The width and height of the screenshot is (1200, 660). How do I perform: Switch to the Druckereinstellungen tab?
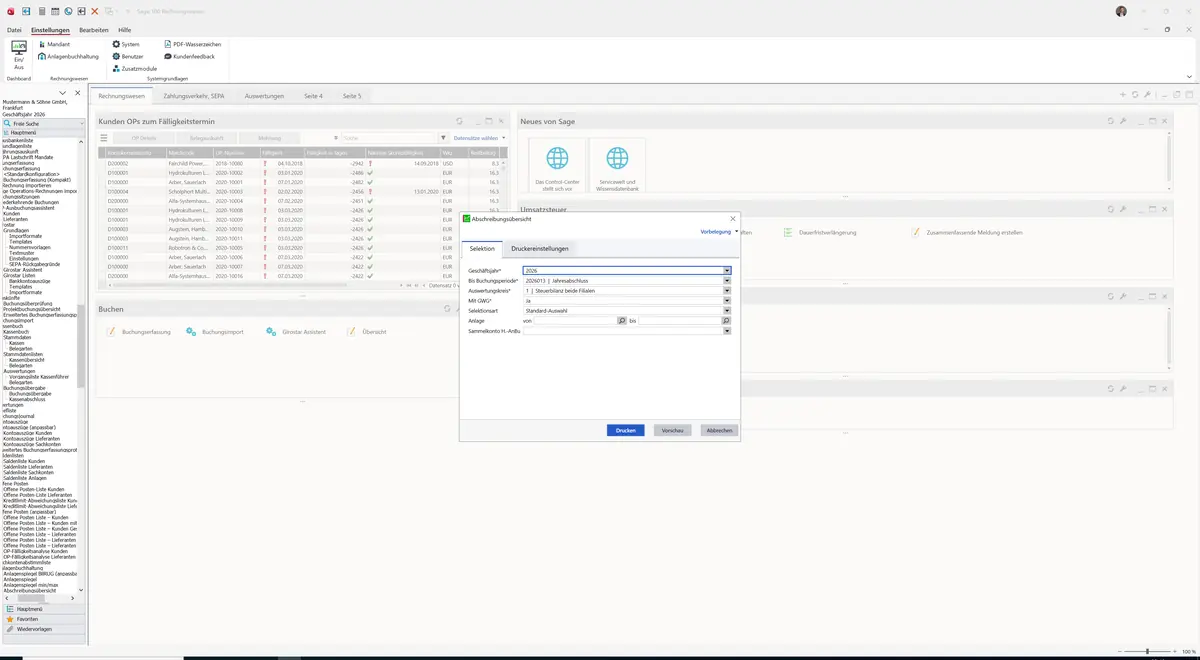[x=539, y=248]
